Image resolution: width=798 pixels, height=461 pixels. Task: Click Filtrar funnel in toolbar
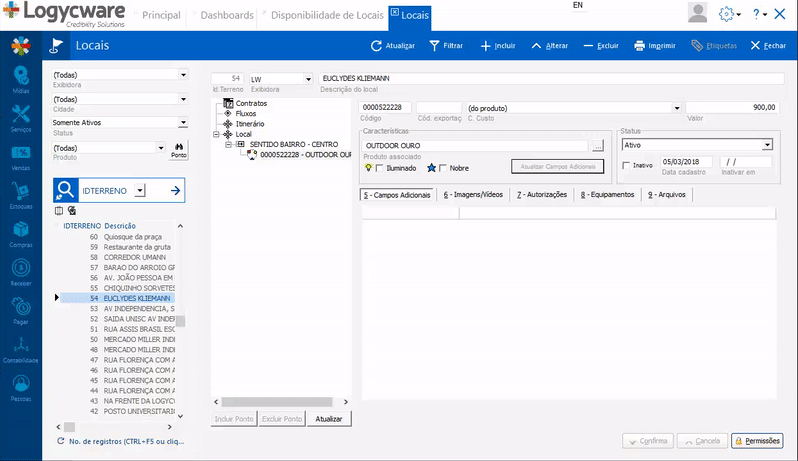pyautogui.click(x=446, y=46)
